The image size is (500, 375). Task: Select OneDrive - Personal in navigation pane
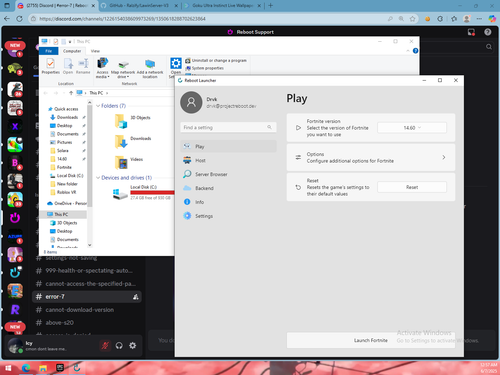(x=67, y=203)
